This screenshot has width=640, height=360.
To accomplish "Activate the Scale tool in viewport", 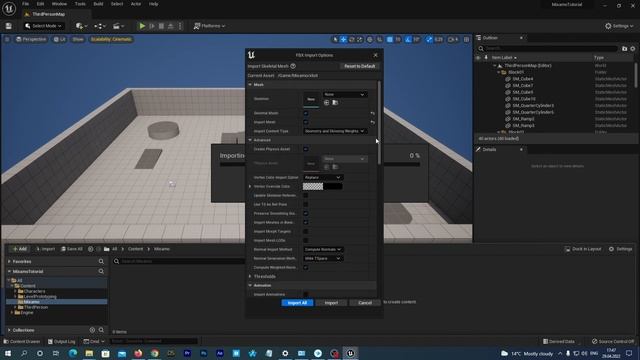I will [x=360, y=40].
